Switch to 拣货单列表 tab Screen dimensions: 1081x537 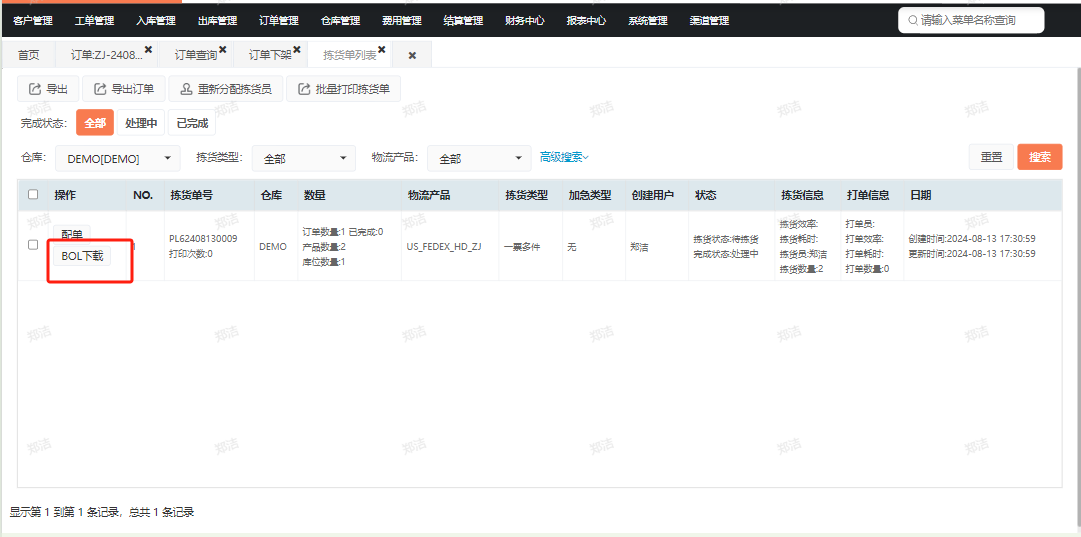click(350, 55)
